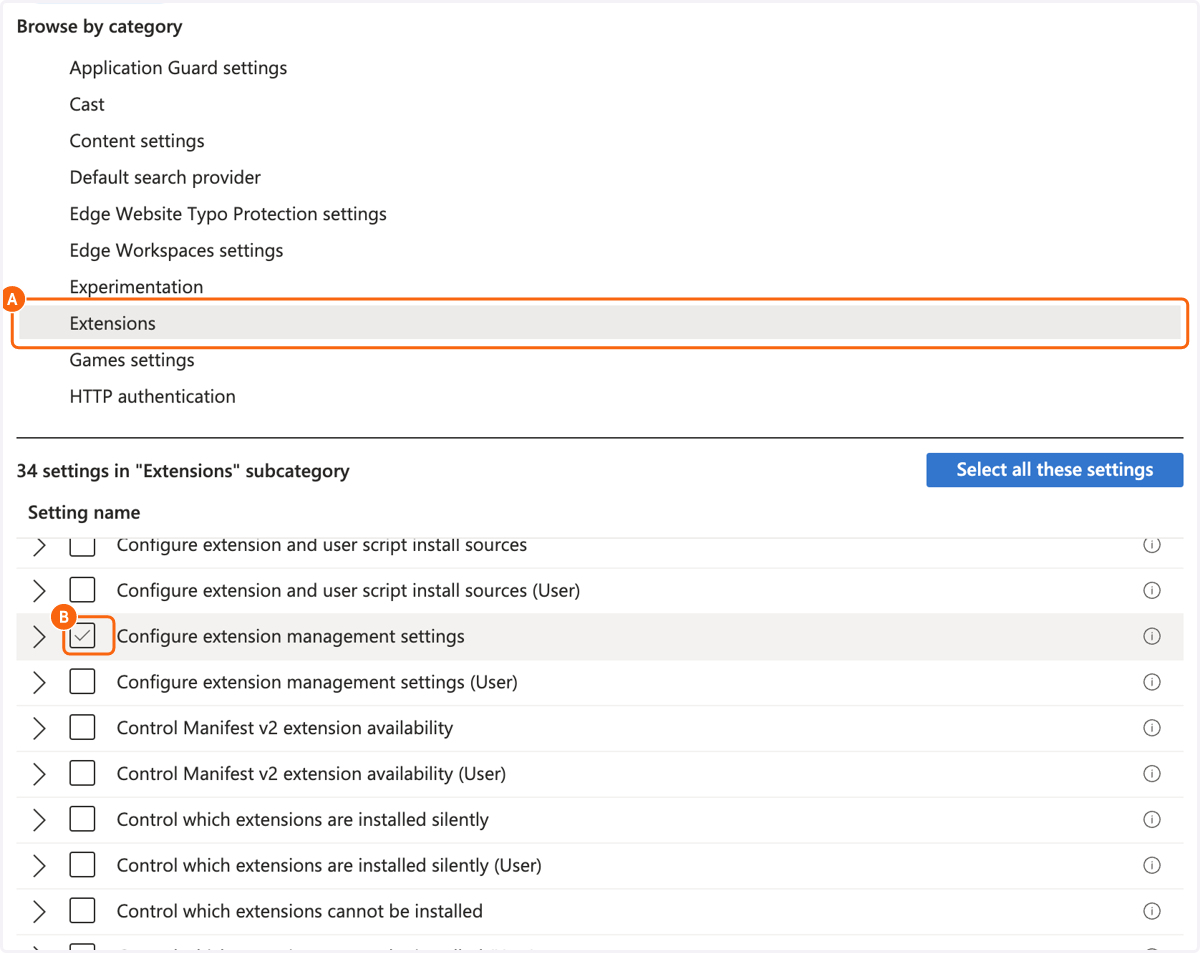The height and width of the screenshot is (953, 1200).
Task: Tick Control Manifest v2 extension availability (User) checkbox
Action: tap(82, 774)
